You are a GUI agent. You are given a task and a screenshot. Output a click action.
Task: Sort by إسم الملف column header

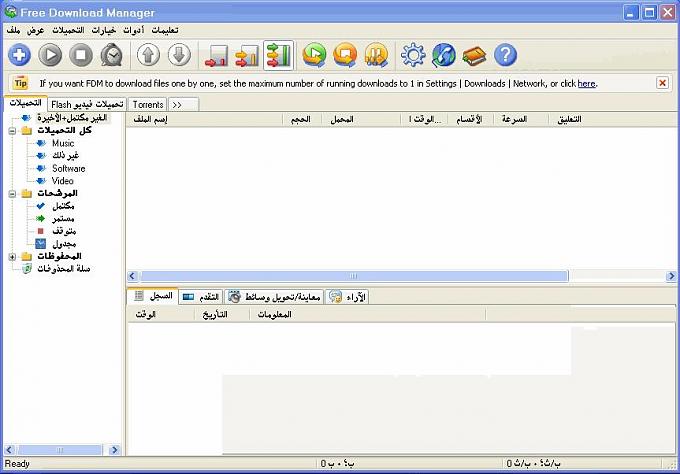pyautogui.click(x=204, y=119)
